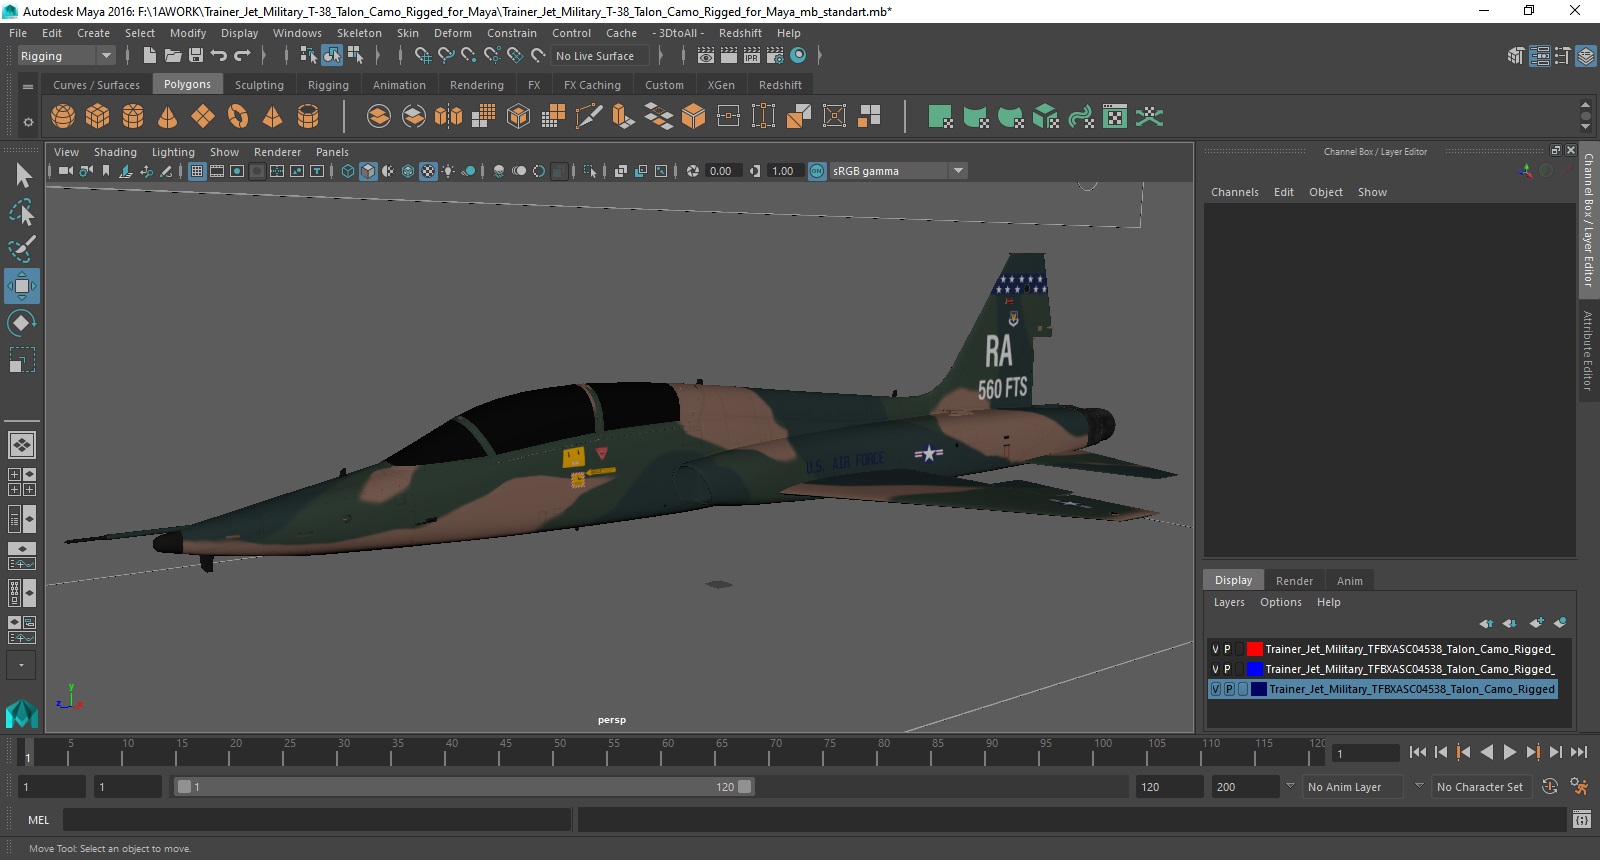Image resolution: width=1600 pixels, height=860 pixels.
Task: Toggle playback P of the second blue layer
Action: 1228,669
